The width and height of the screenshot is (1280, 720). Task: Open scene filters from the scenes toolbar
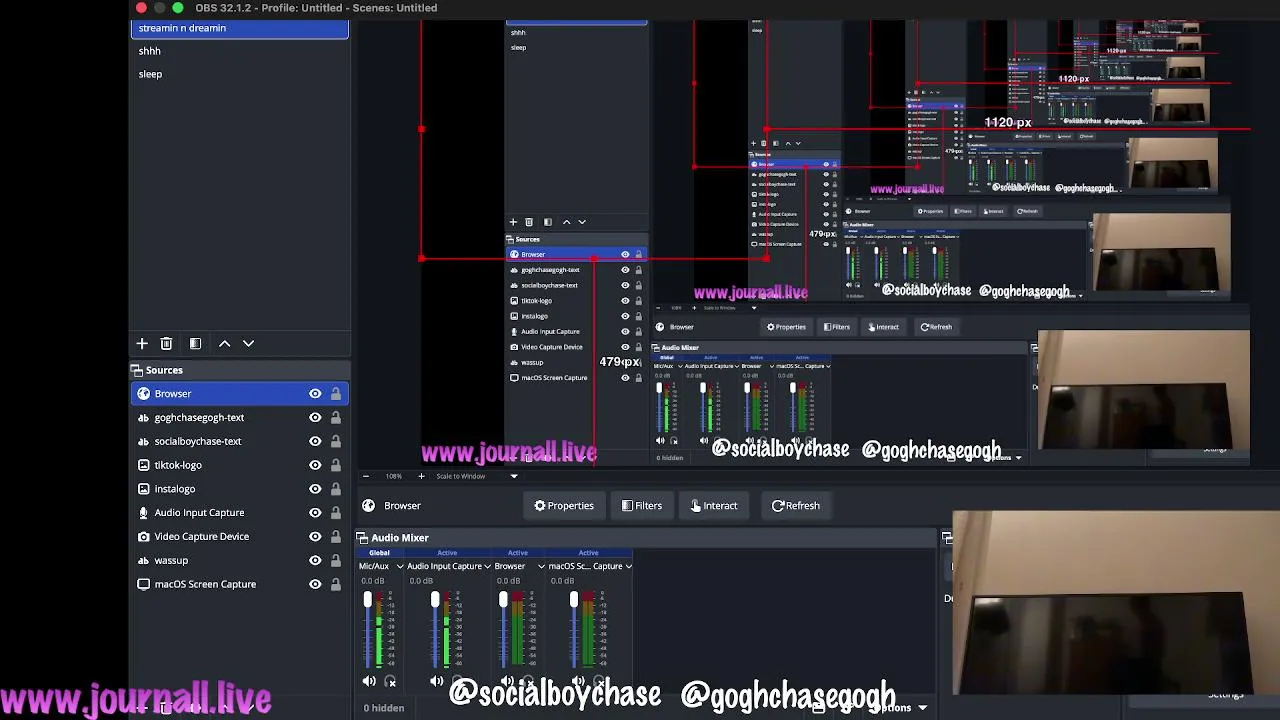(x=195, y=344)
